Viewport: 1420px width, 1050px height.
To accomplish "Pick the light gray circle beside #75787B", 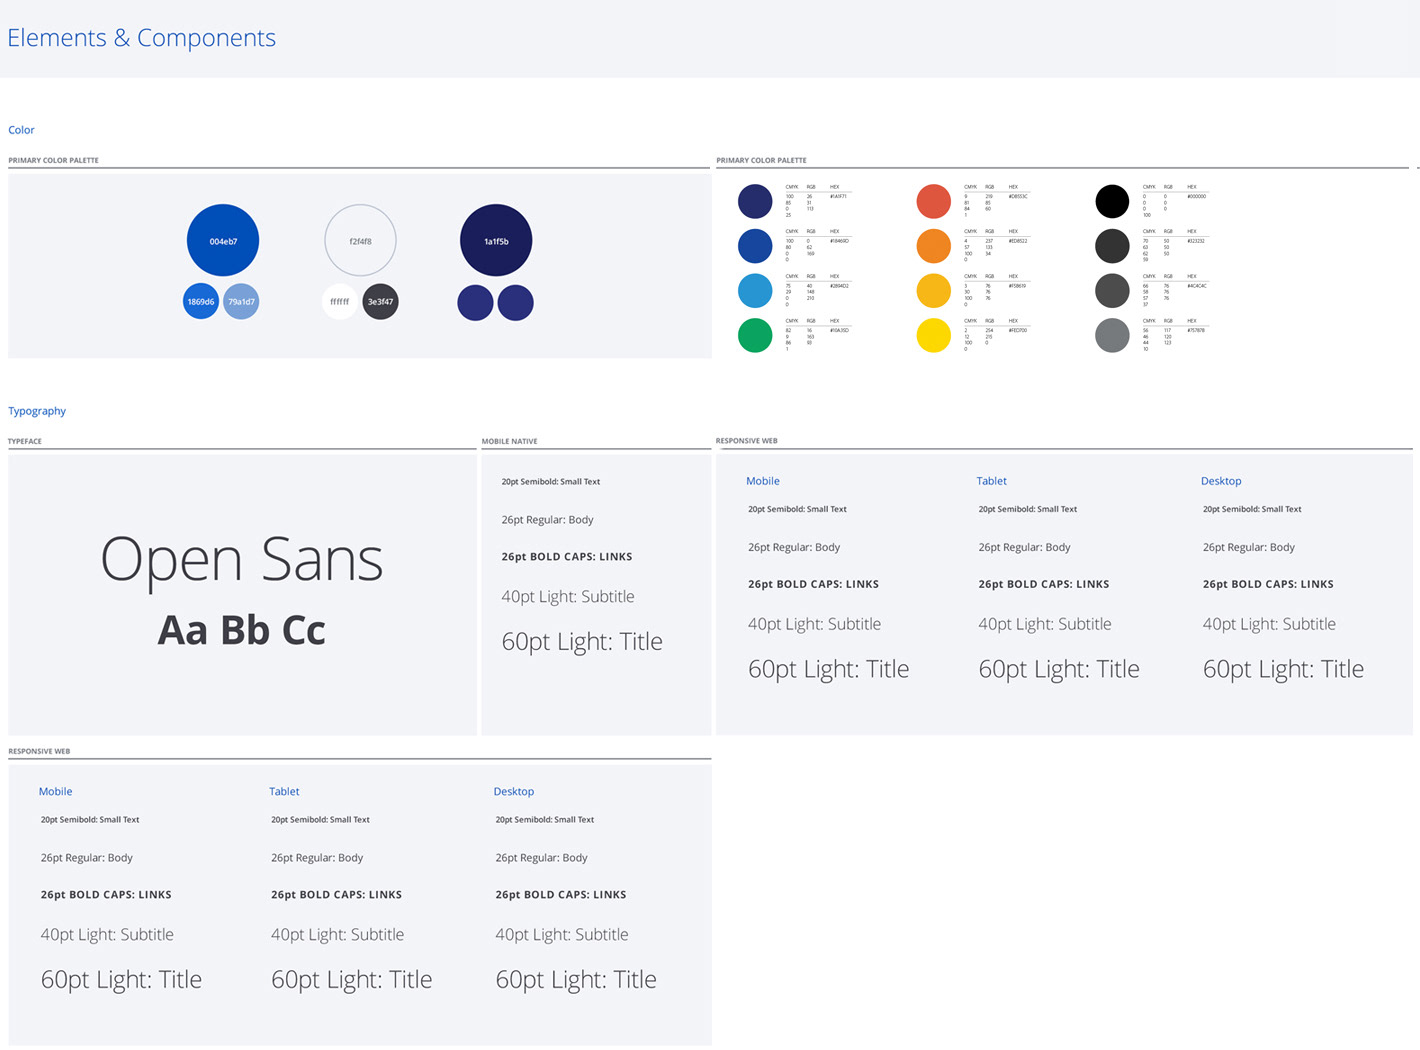I will click(1112, 335).
